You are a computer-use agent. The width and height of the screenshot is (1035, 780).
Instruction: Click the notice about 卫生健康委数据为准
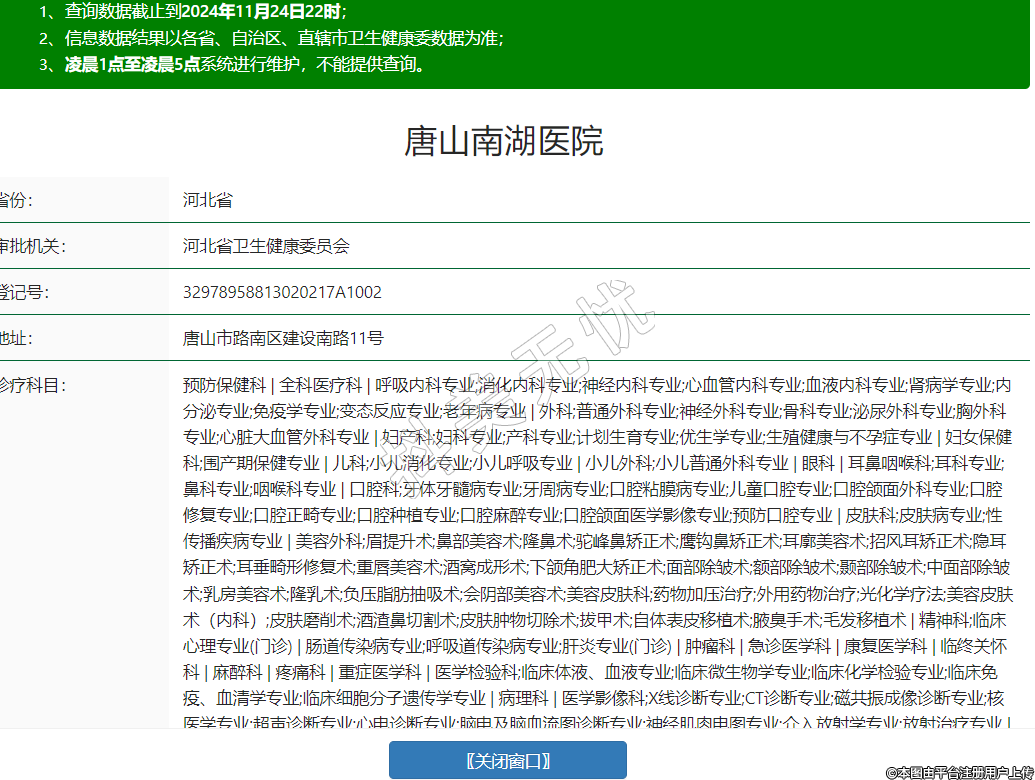click(283, 38)
